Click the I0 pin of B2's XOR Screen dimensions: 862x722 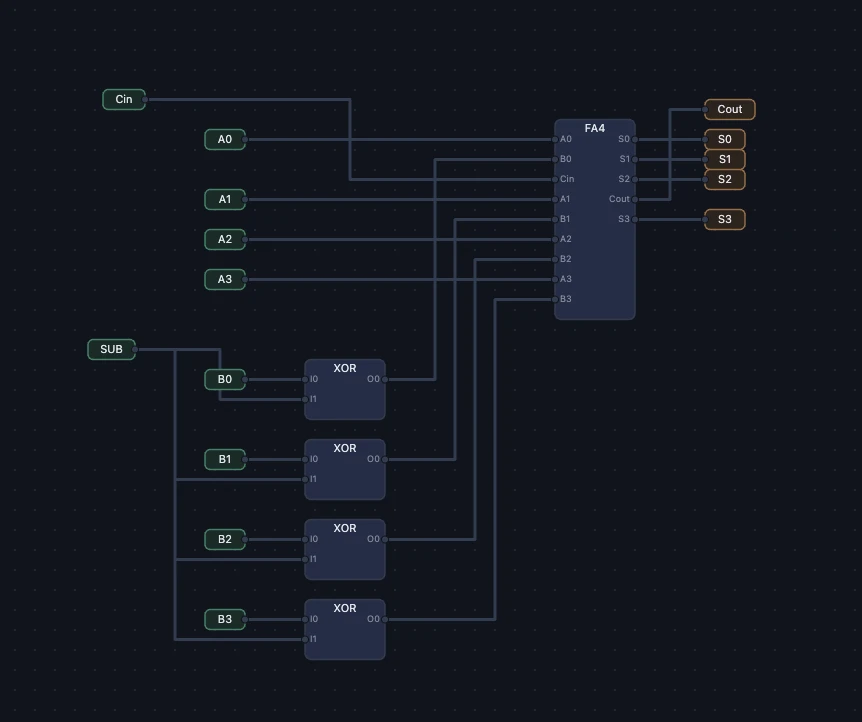(305, 539)
